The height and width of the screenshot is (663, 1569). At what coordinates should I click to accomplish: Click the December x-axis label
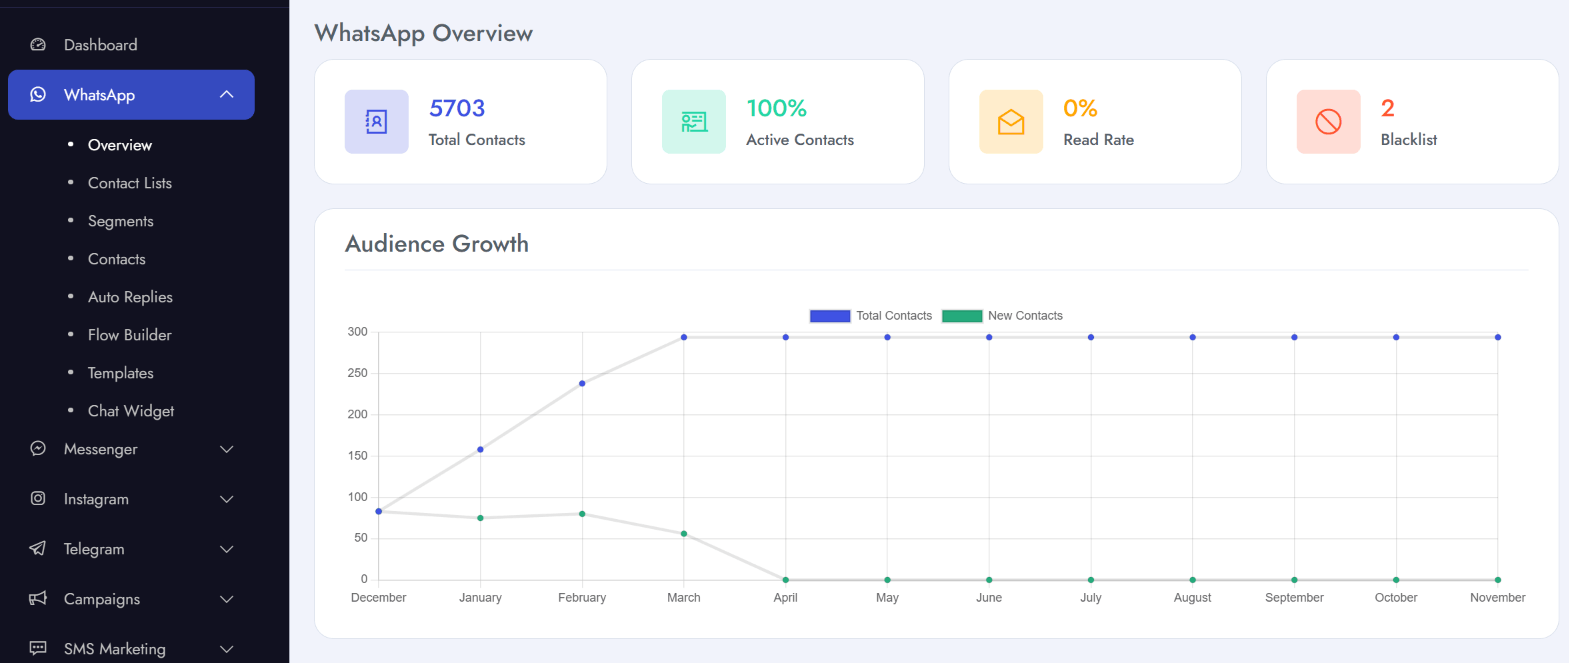click(378, 598)
